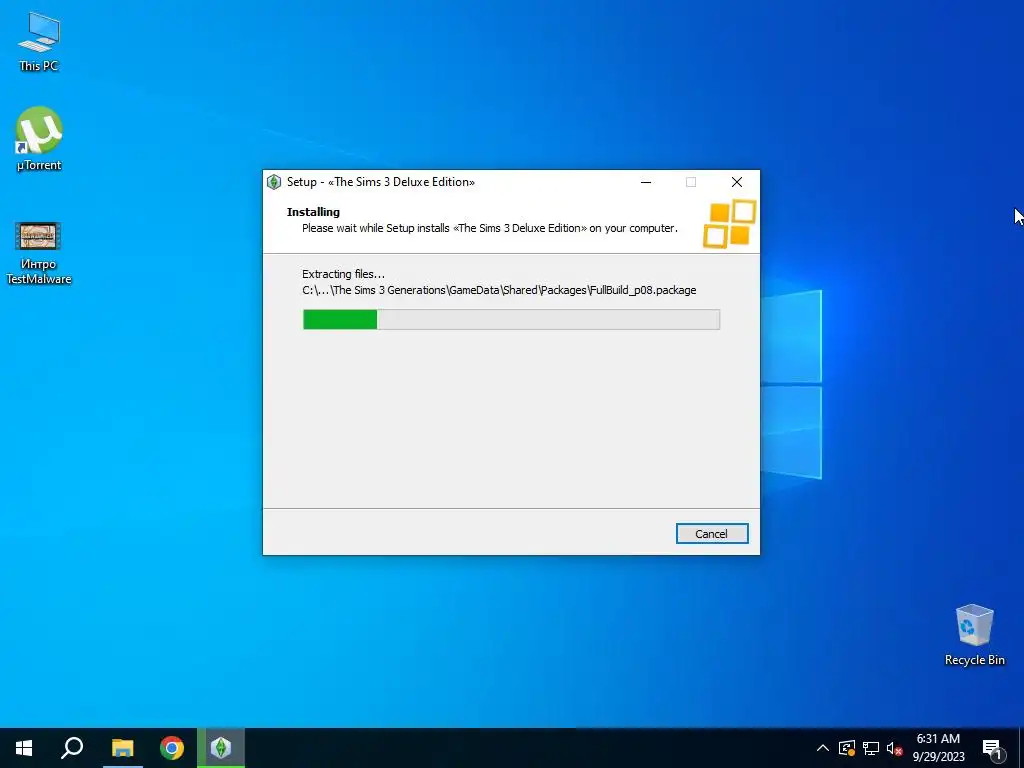The width and height of the screenshot is (1024, 768).
Task: Click the Setup window title text
Action: (381, 182)
